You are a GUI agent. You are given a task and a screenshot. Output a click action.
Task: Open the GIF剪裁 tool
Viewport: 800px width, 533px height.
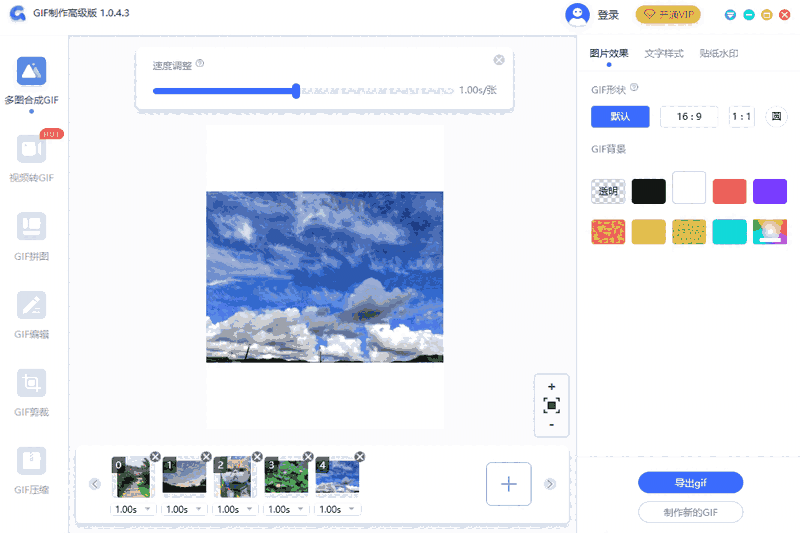click(31, 392)
